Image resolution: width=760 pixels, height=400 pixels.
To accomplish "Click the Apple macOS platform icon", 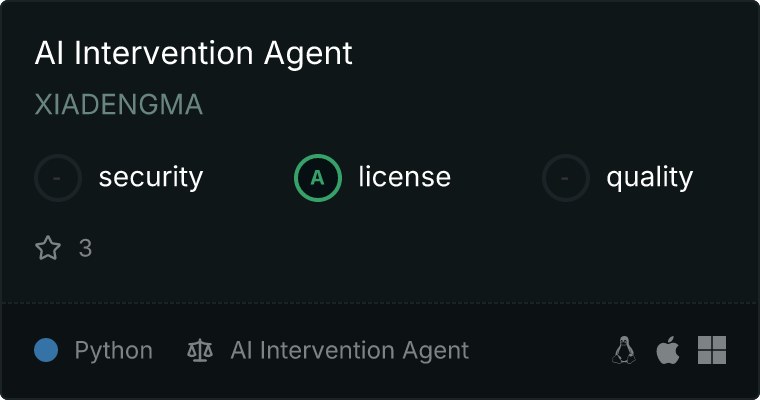I will coord(668,350).
